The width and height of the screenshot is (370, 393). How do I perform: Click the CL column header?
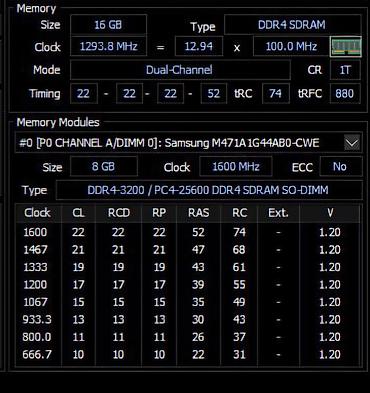point(78,213)
